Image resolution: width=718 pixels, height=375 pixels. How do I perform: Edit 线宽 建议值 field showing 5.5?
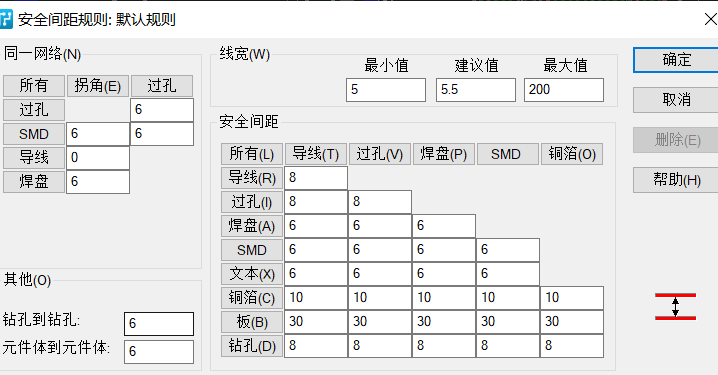[476, 90]
